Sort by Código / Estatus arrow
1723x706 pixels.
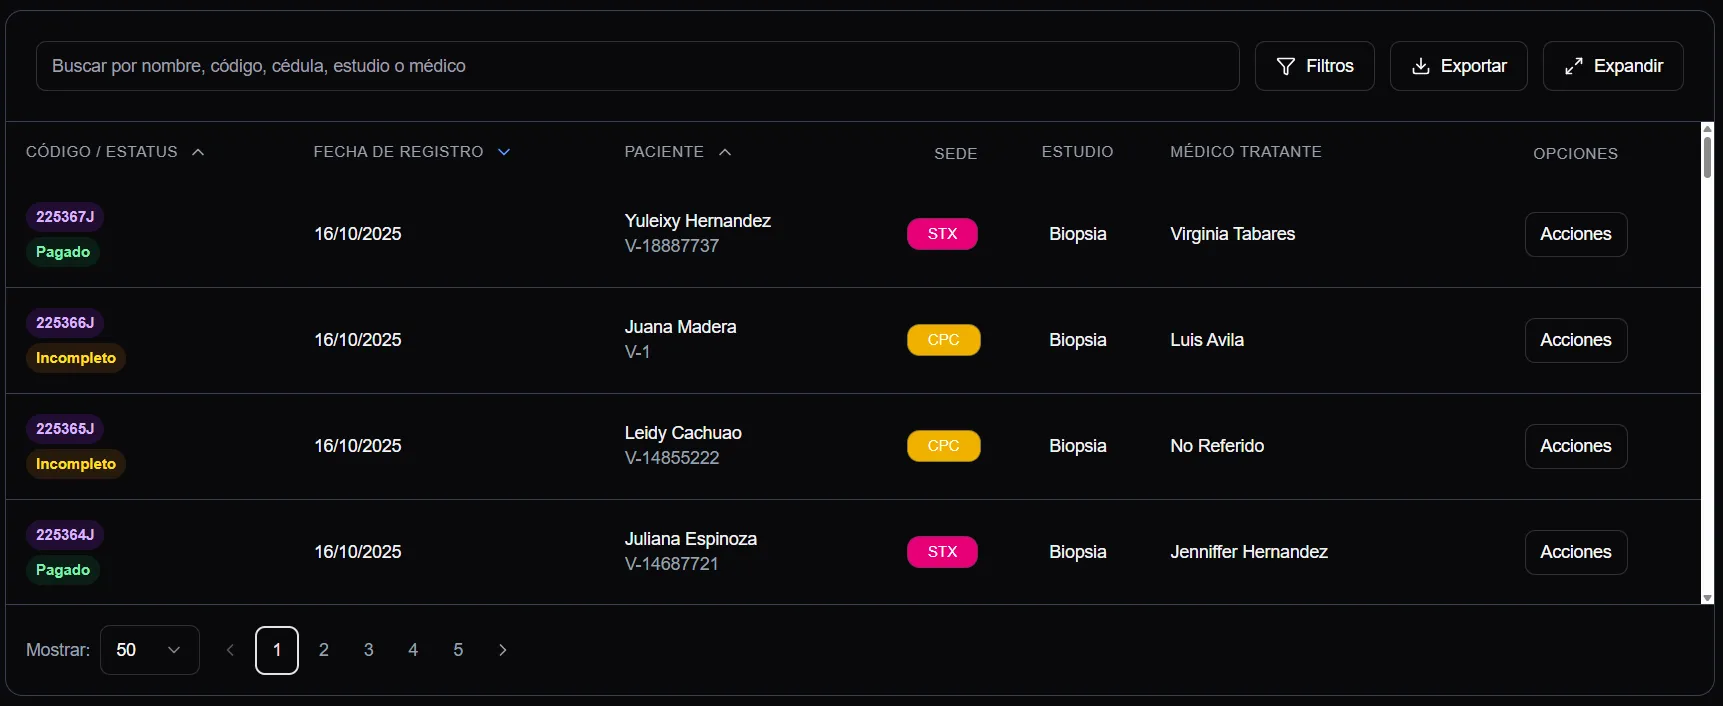point(198,152)
